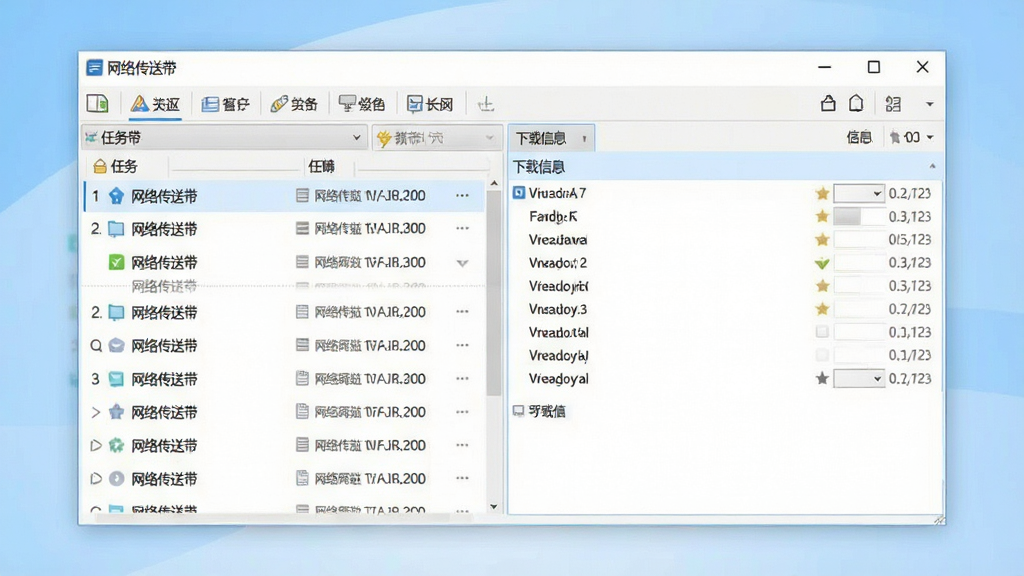
Task: Click the blue house icon in row 1
Action: [116, 196]
